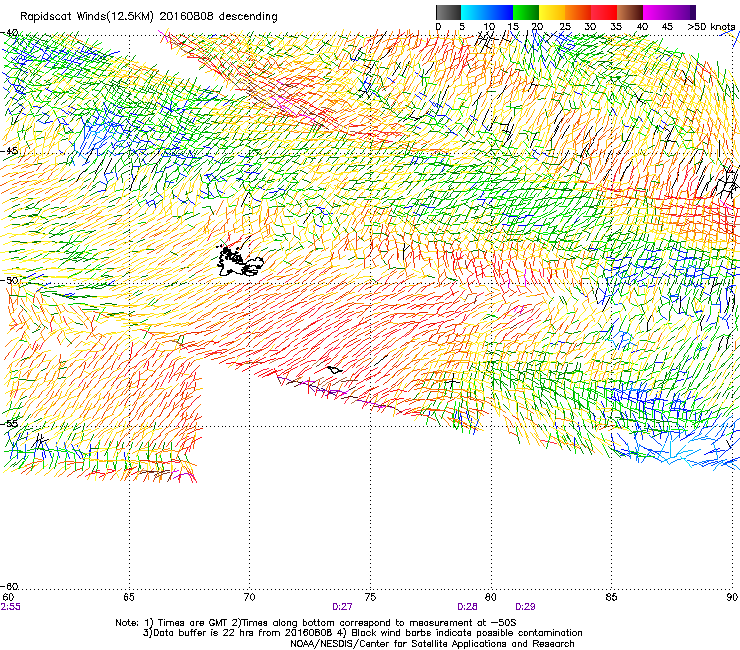Image resolution: width=740 pixels, height=650 pixels.
Task: Click the '35' legend scale label
Action: coord(616,27)
